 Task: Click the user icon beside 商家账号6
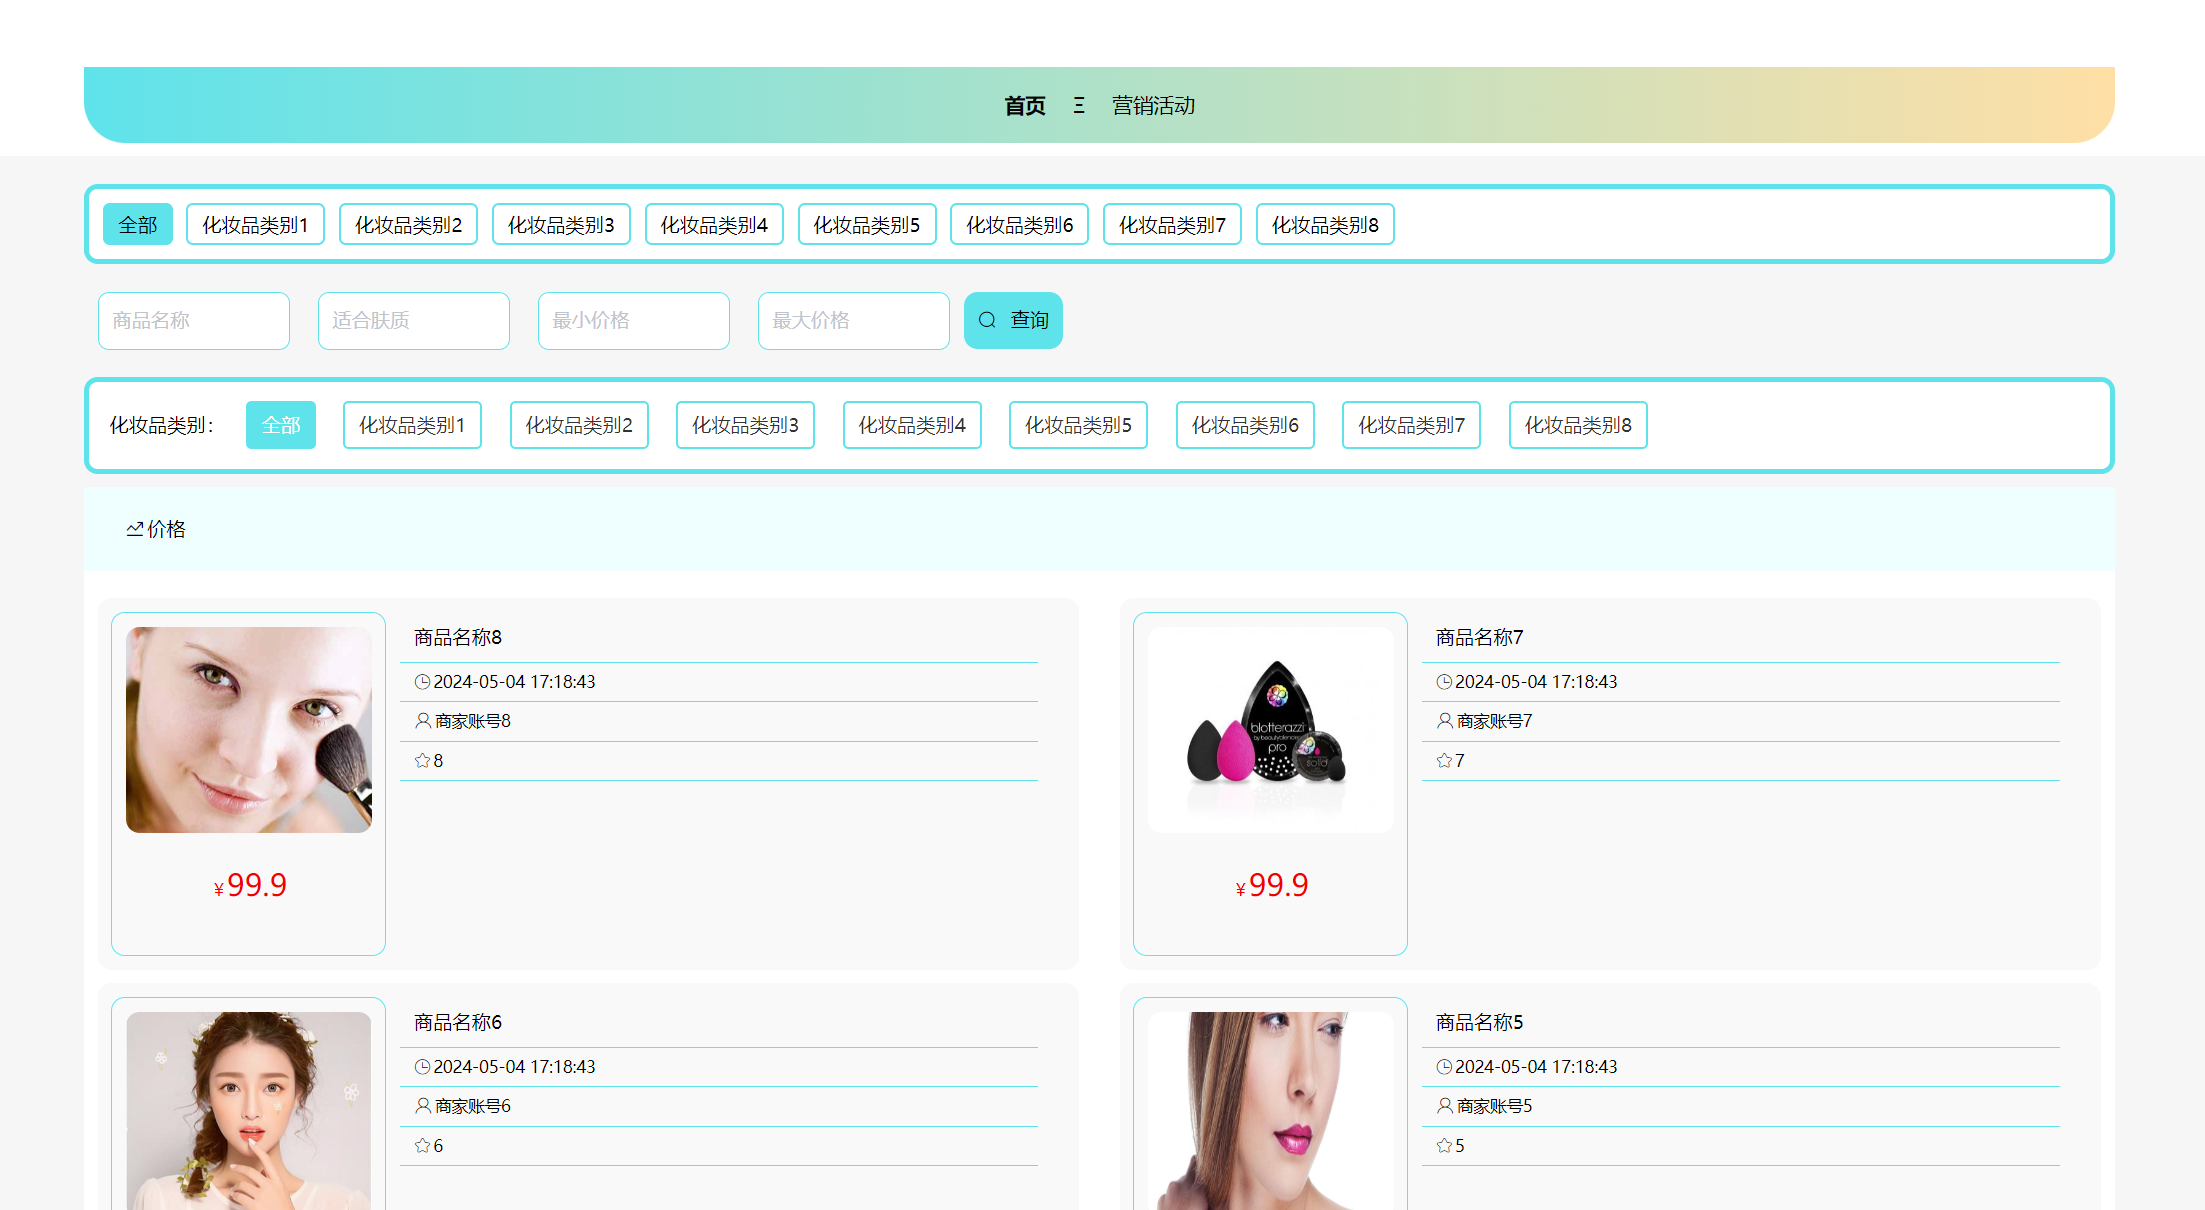[x=423, y=1106]
